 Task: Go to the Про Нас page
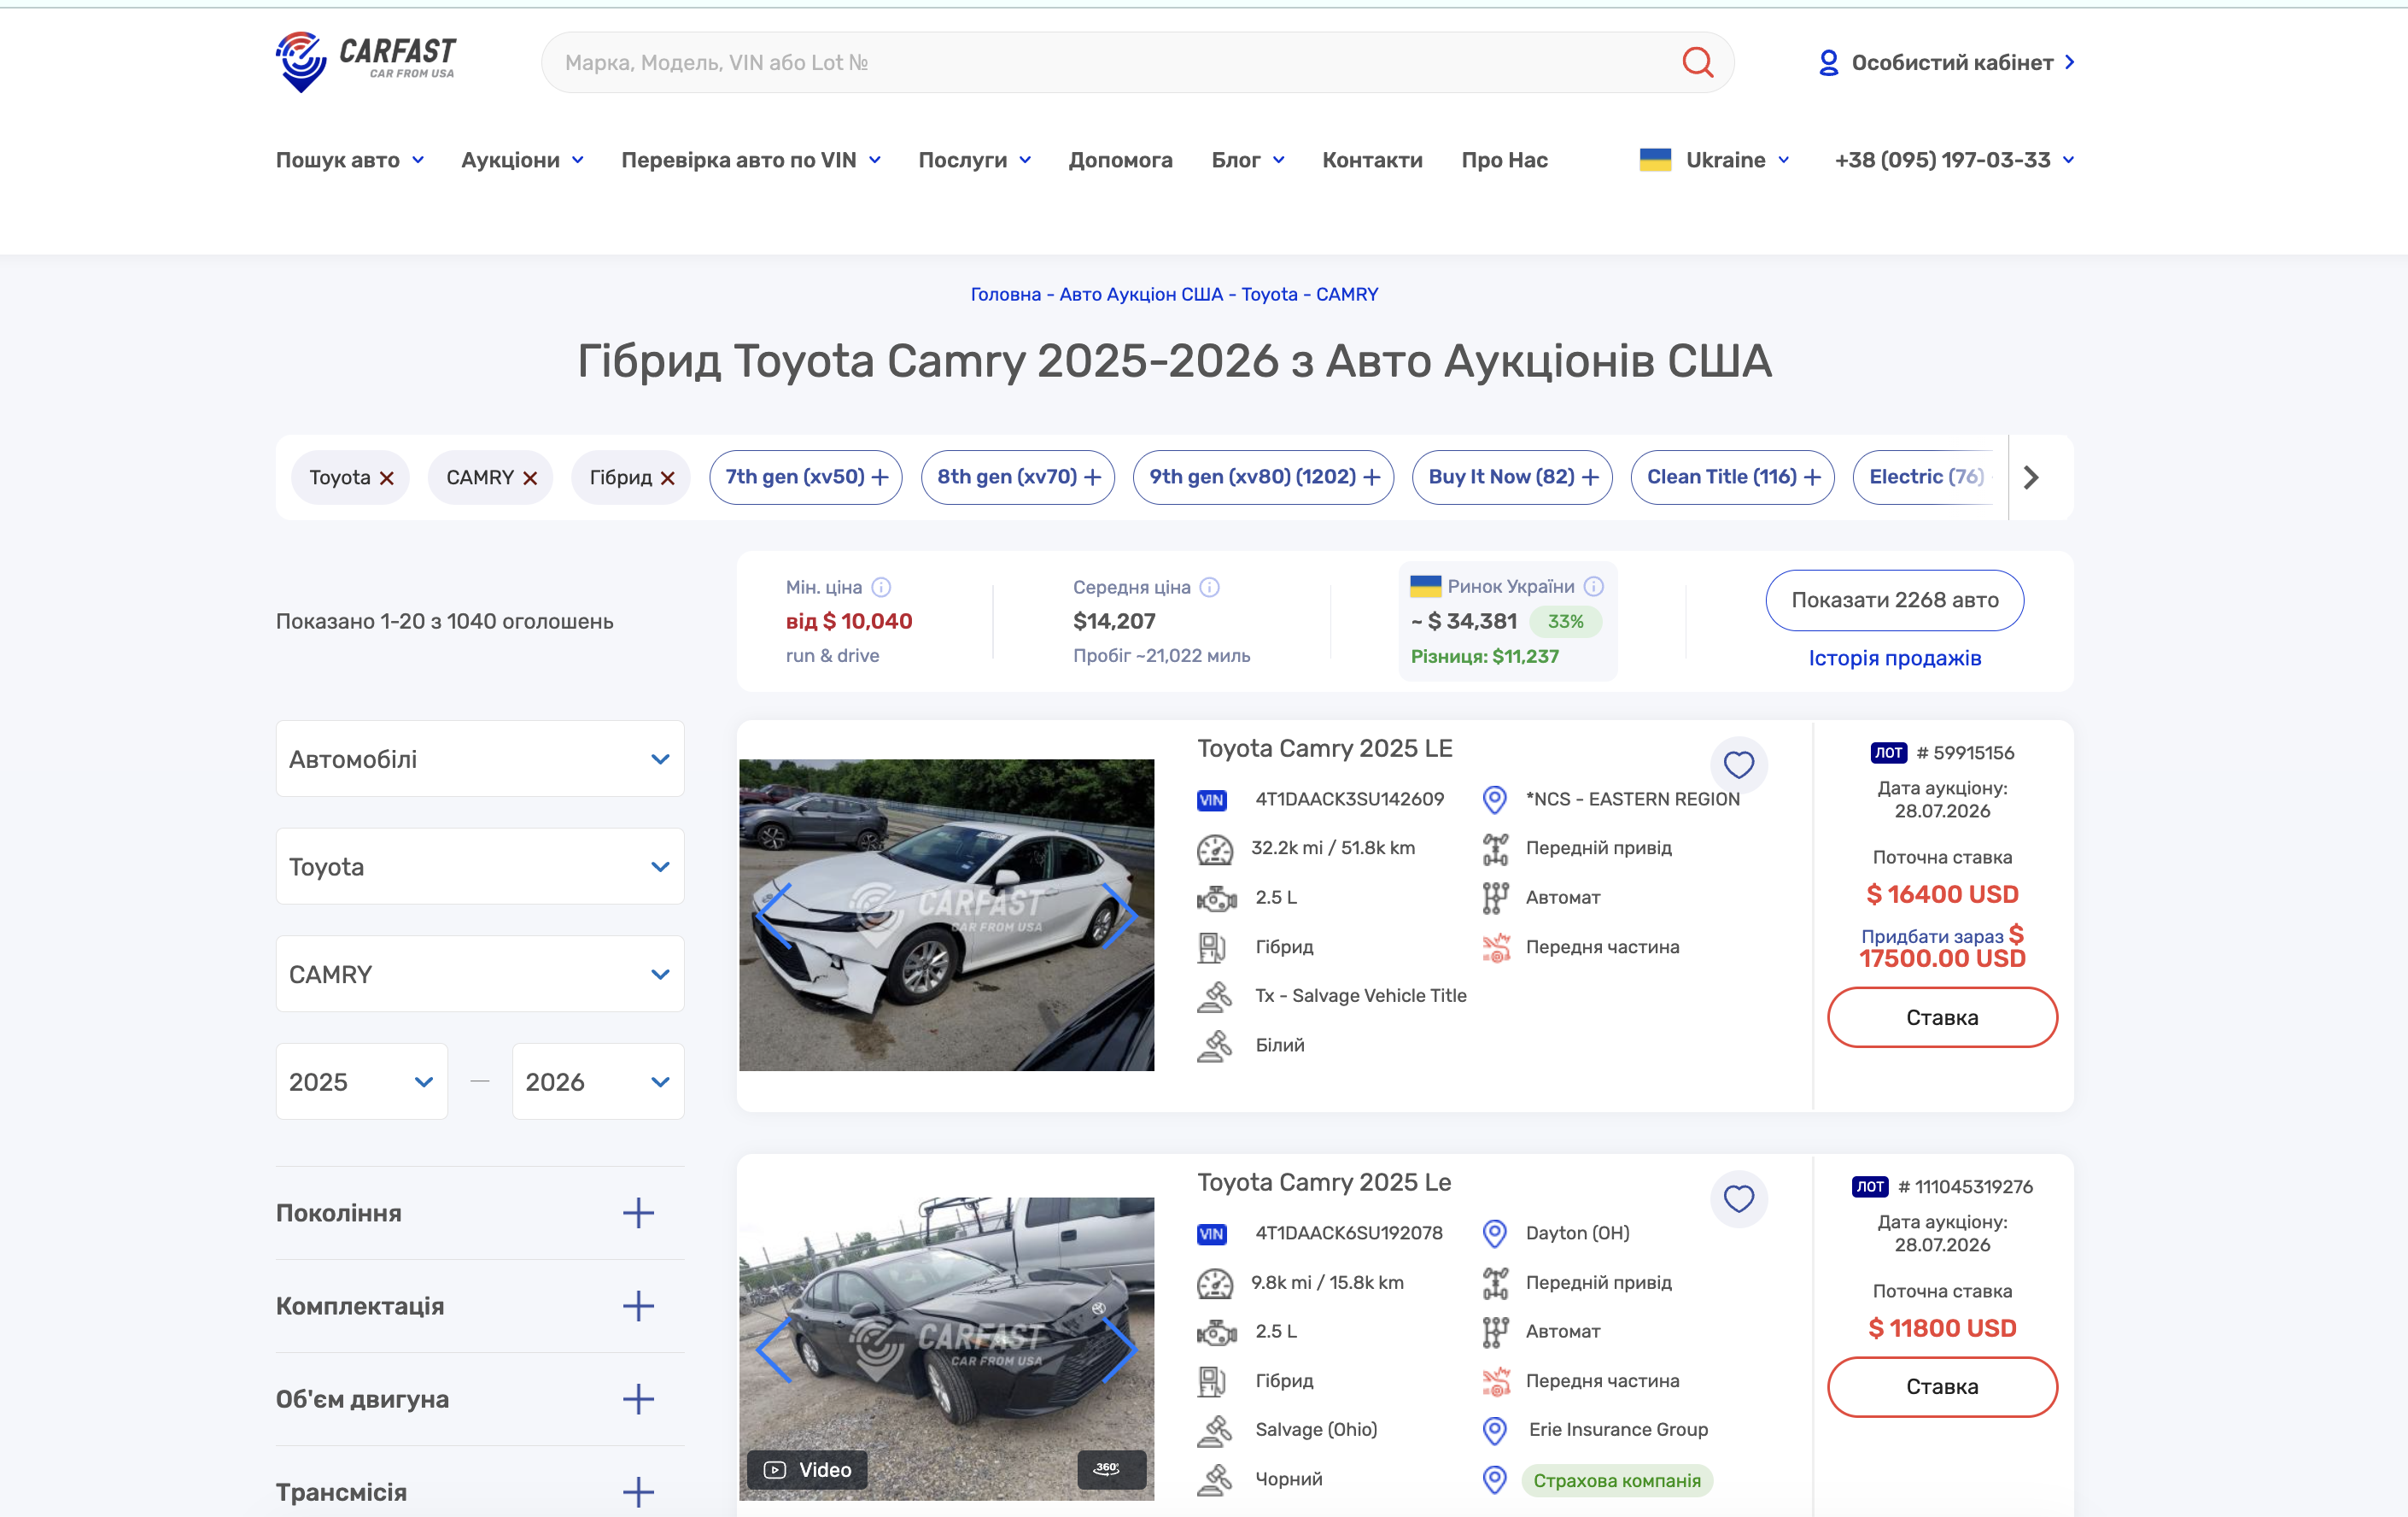tap(1504, 160)
